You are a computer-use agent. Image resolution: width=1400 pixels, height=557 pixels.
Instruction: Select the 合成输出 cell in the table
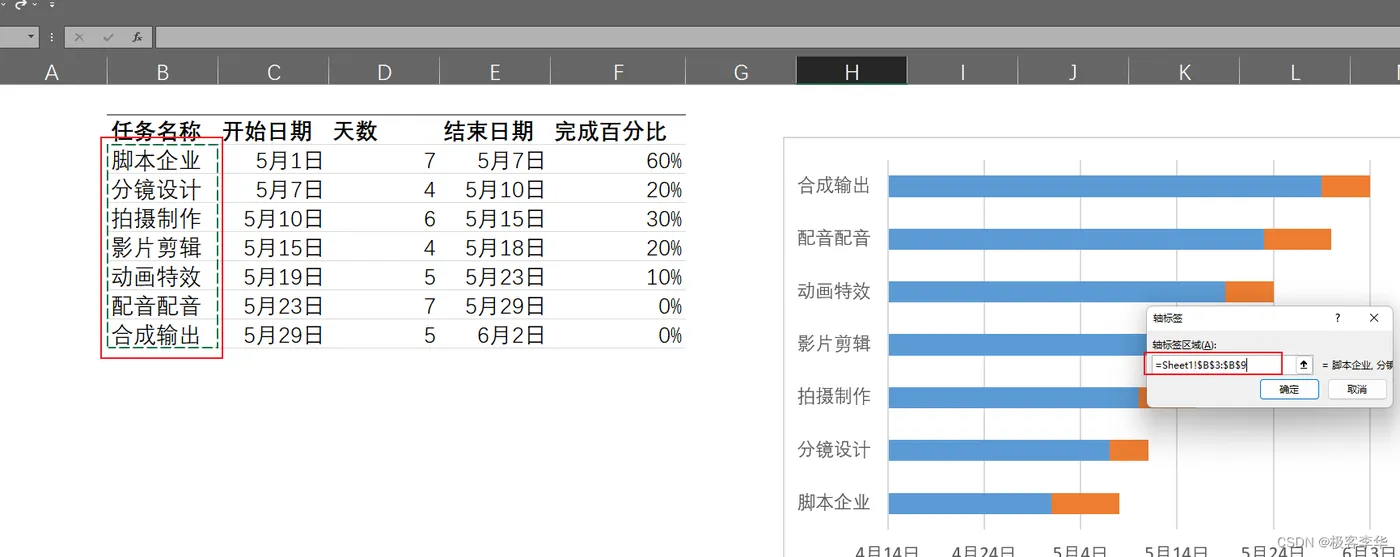tap(162, 334)
